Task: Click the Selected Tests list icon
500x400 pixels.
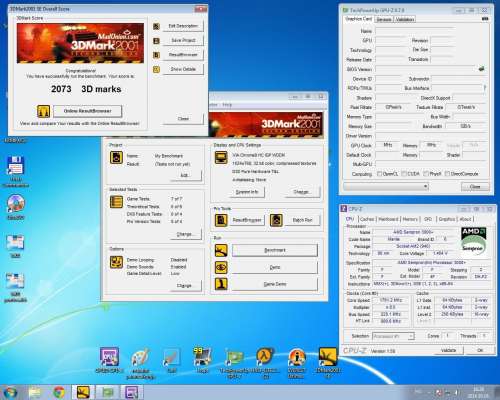Action: [x=116, y=202]
